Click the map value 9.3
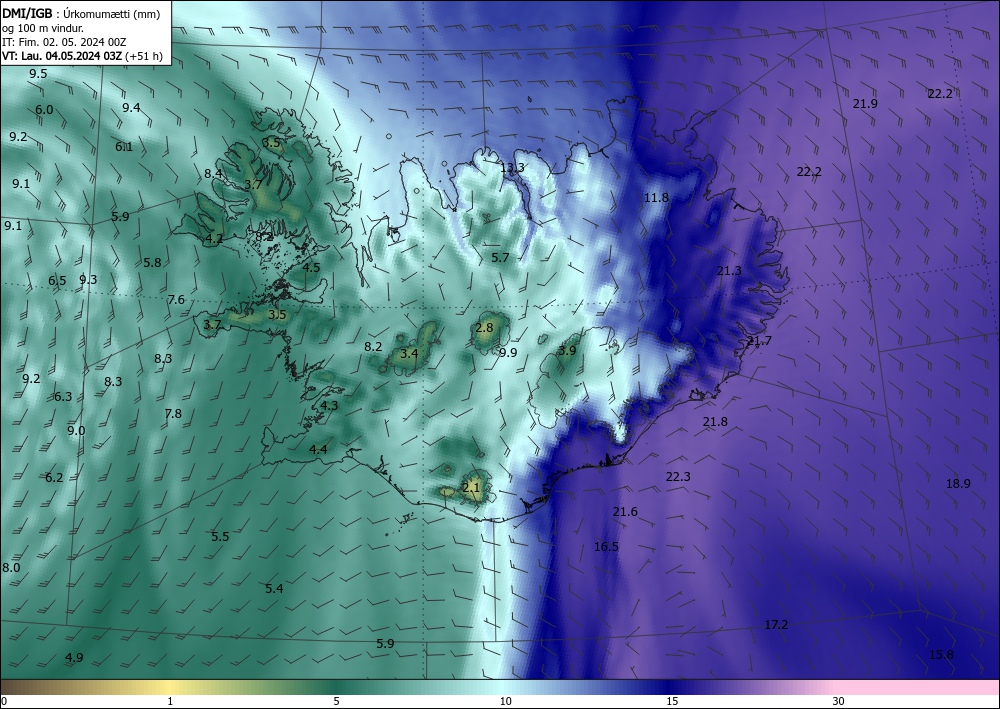The width and height of the screenshot is (1000, 709). click(88, 279)
